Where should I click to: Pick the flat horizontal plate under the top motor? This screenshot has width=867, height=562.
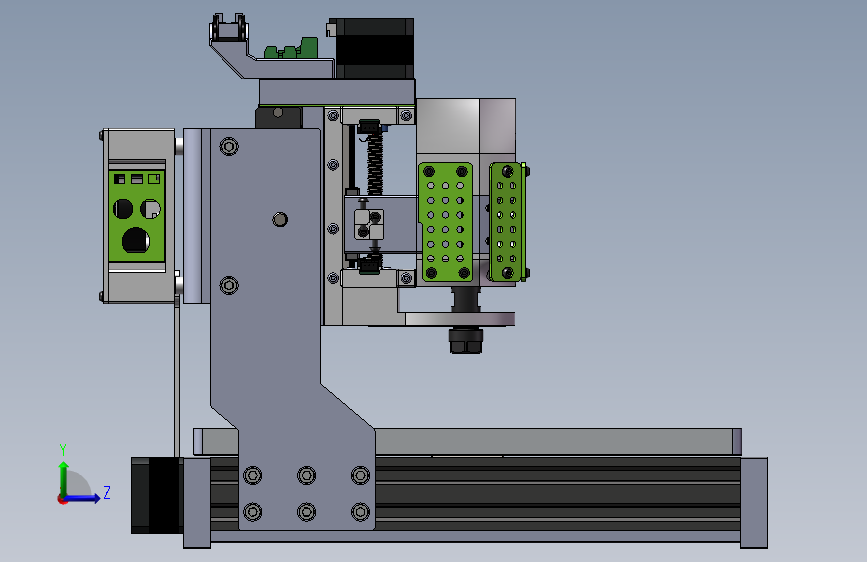coord(337,92)
